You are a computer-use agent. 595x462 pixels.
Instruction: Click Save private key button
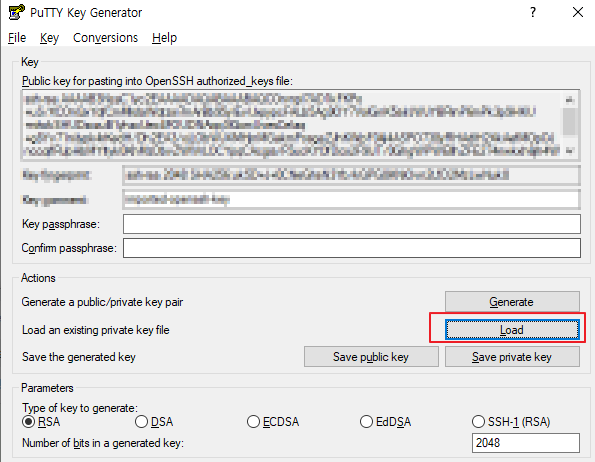coord(512,357)
